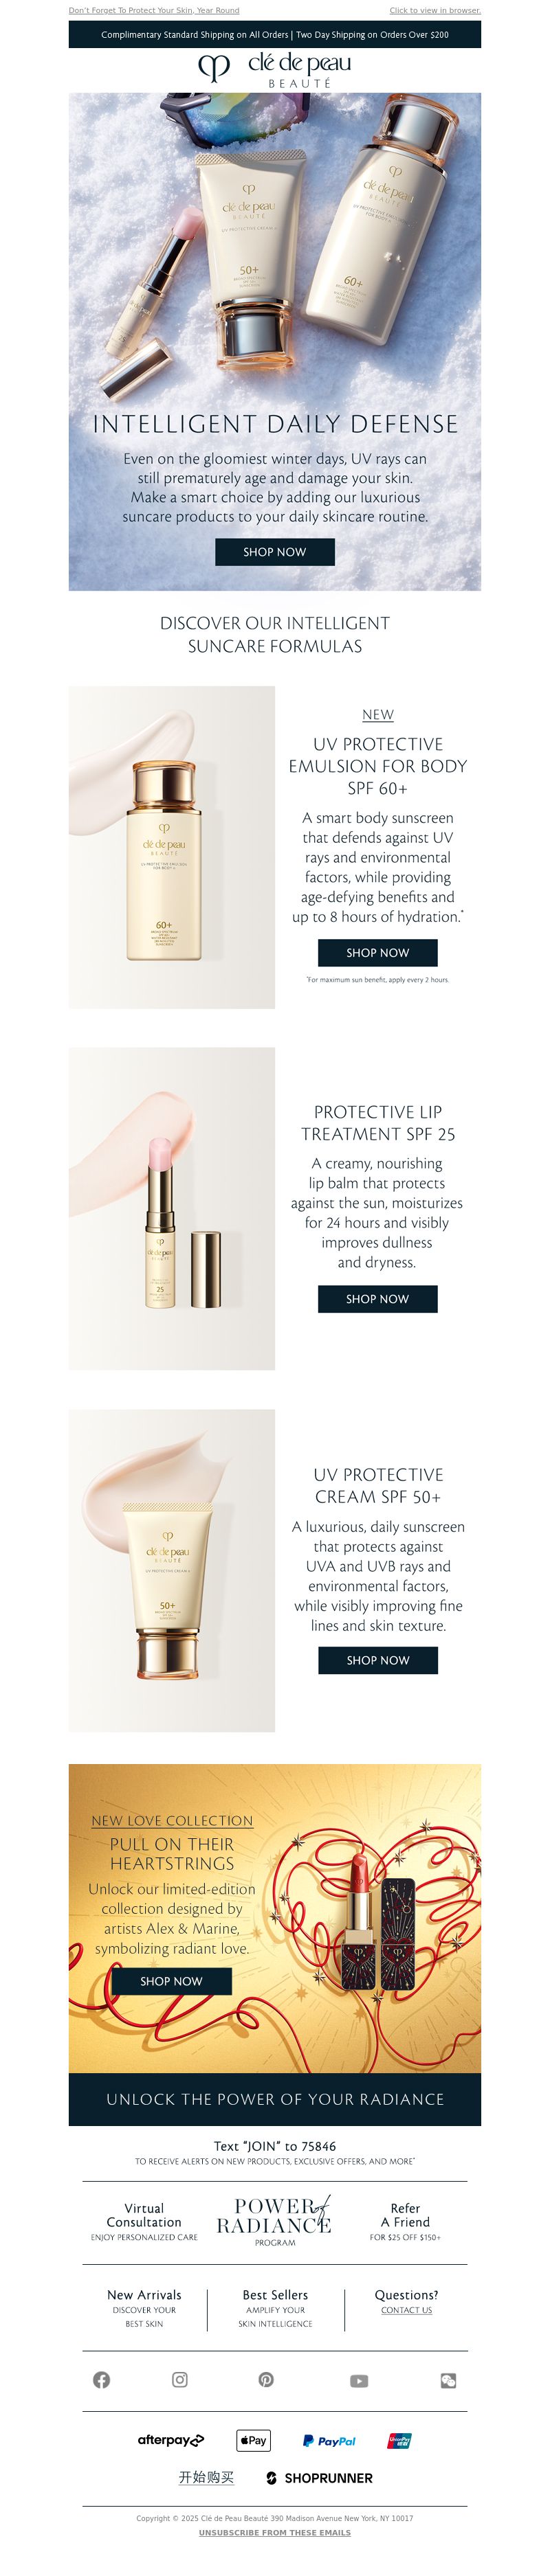
Task: Open the WeChat social icon
Action: click(x=448, y=2381)
